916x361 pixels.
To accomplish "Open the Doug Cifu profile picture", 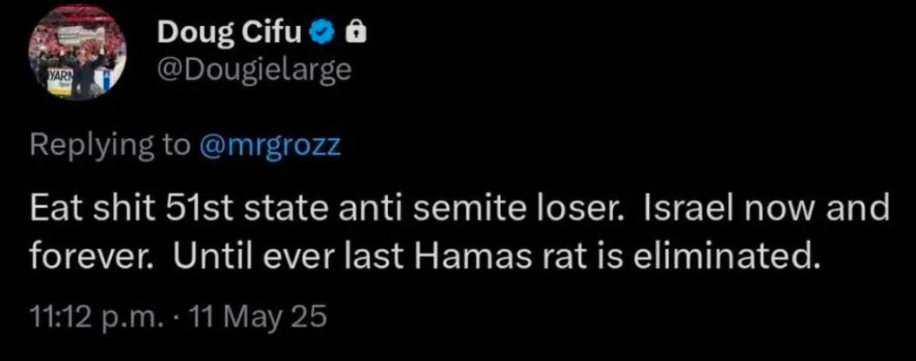I will (78, 54).
